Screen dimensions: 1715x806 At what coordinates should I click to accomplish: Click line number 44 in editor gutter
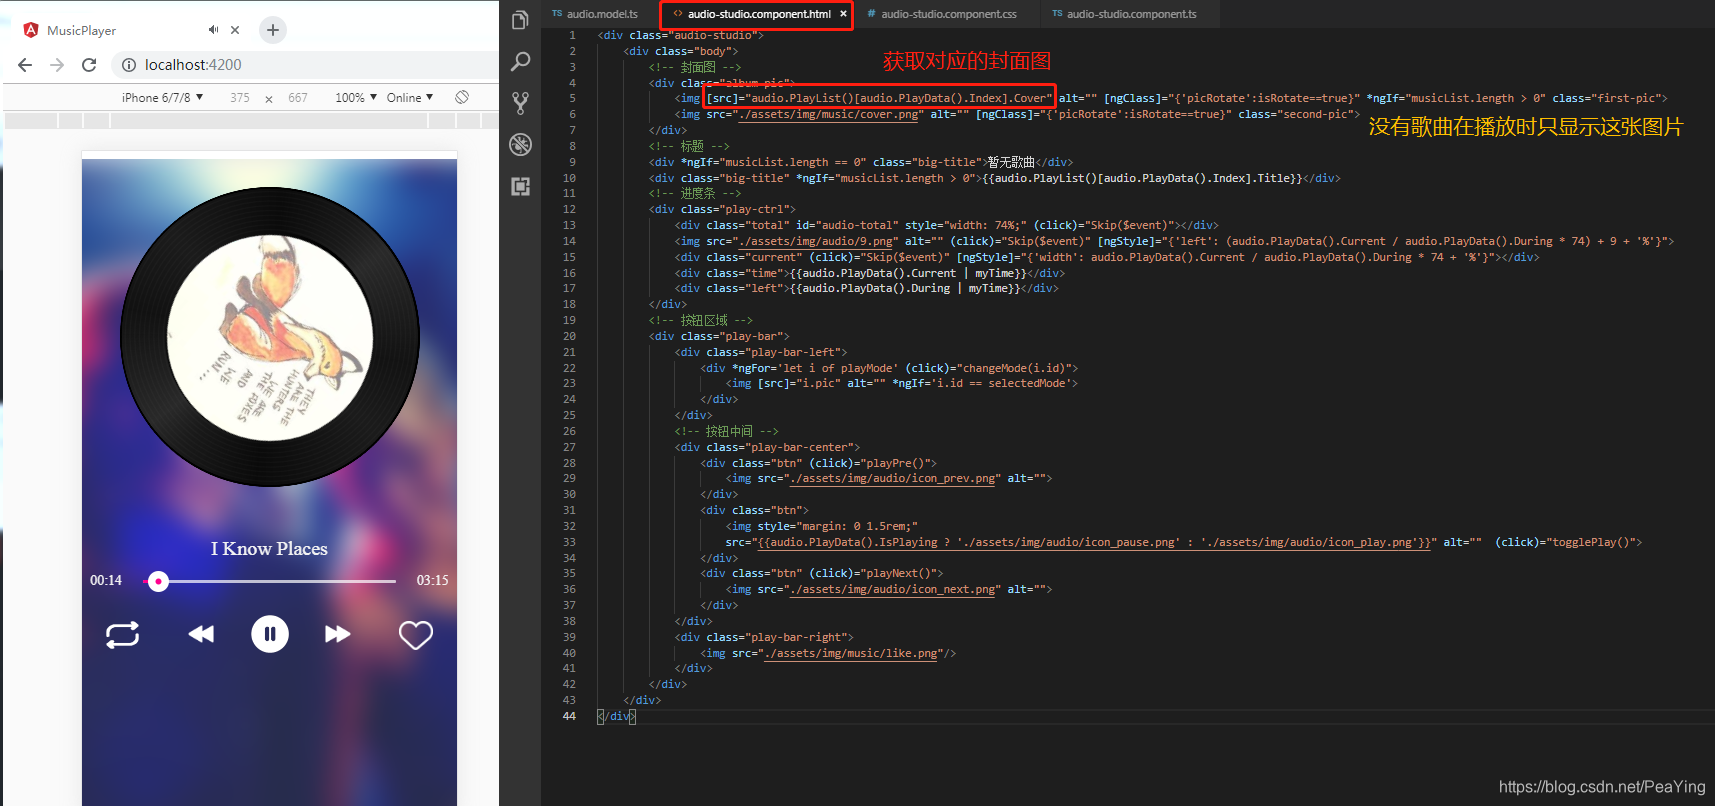point(569,716)
